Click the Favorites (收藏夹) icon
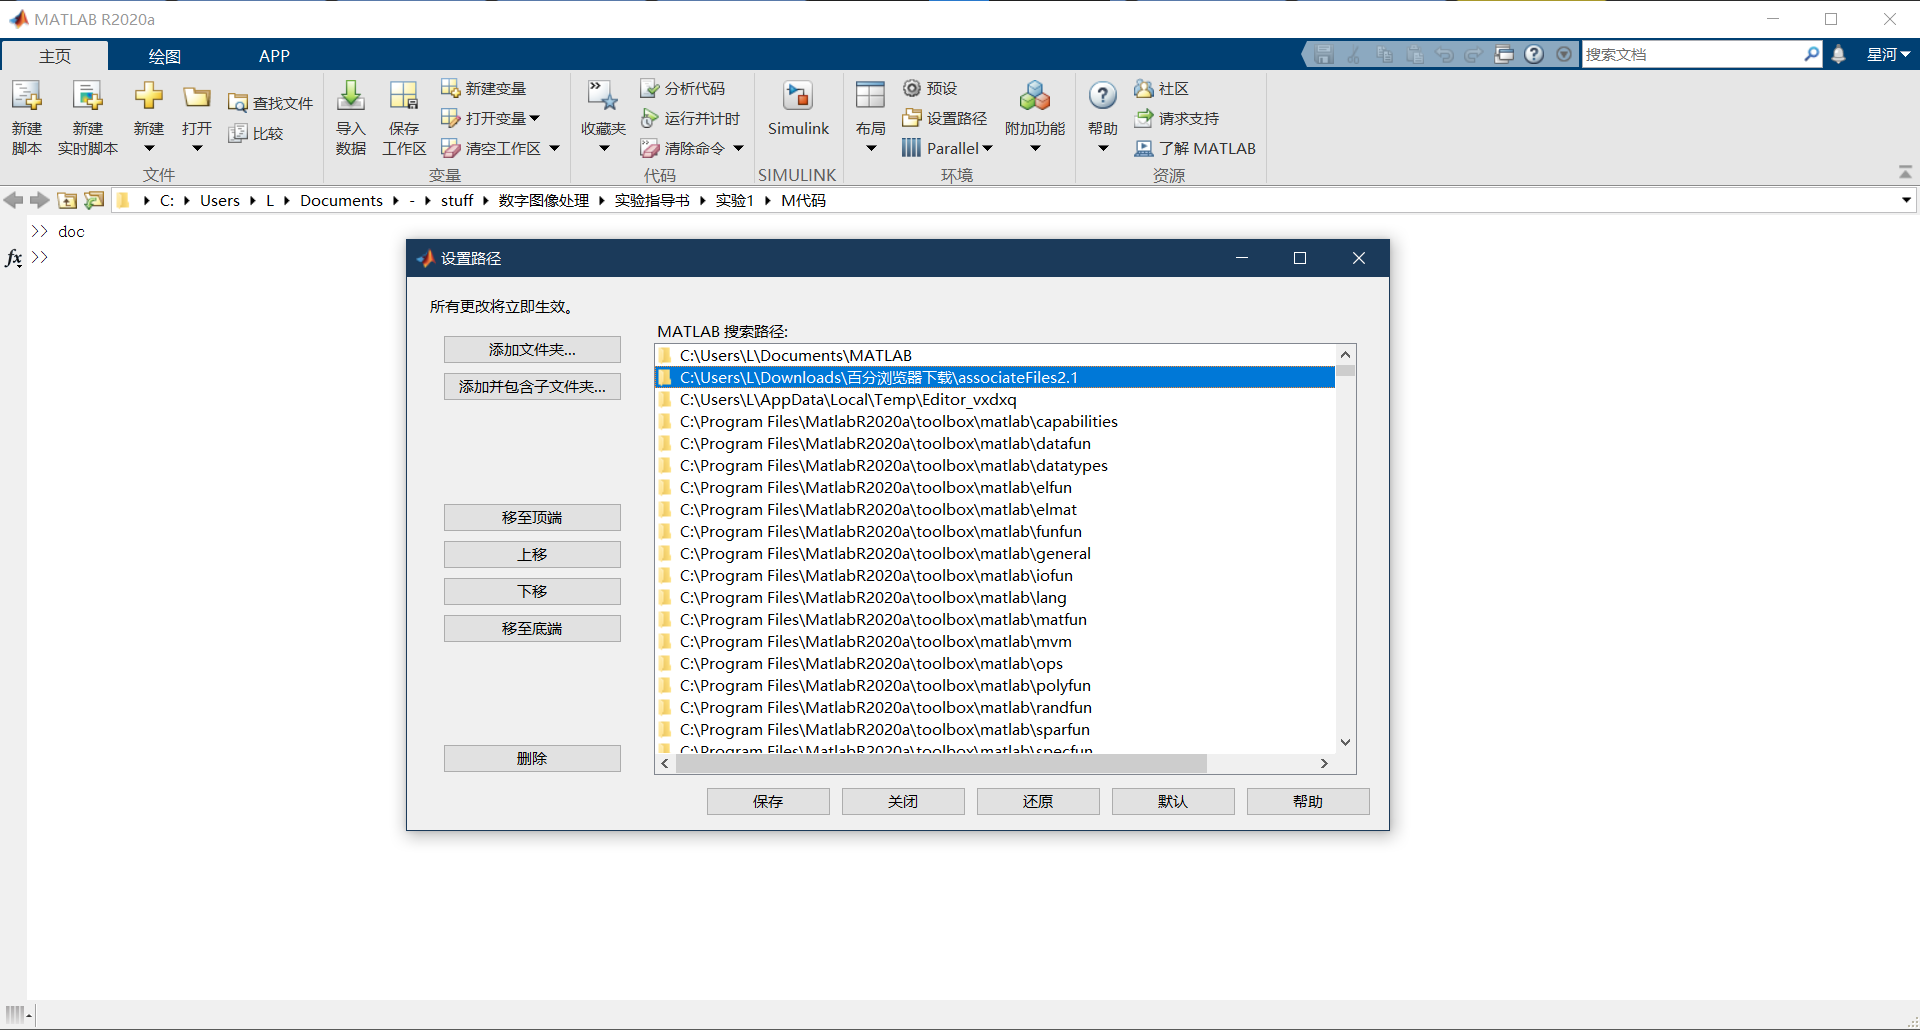Viewport: 1920px width, 1030px height. 603,97
